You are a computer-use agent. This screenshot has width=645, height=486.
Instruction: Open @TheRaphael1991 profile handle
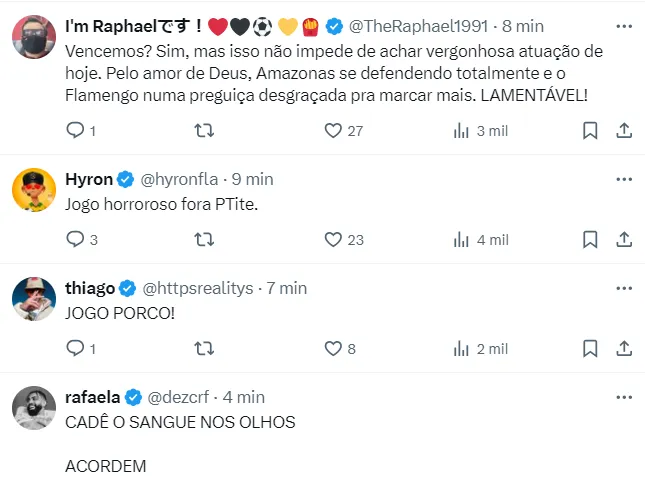(x=417, y=24)
